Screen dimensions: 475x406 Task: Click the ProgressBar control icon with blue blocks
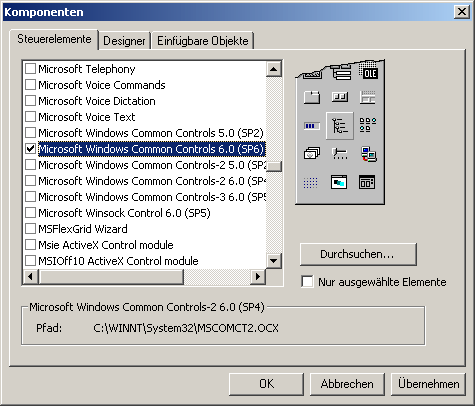[x=312, y=126]
